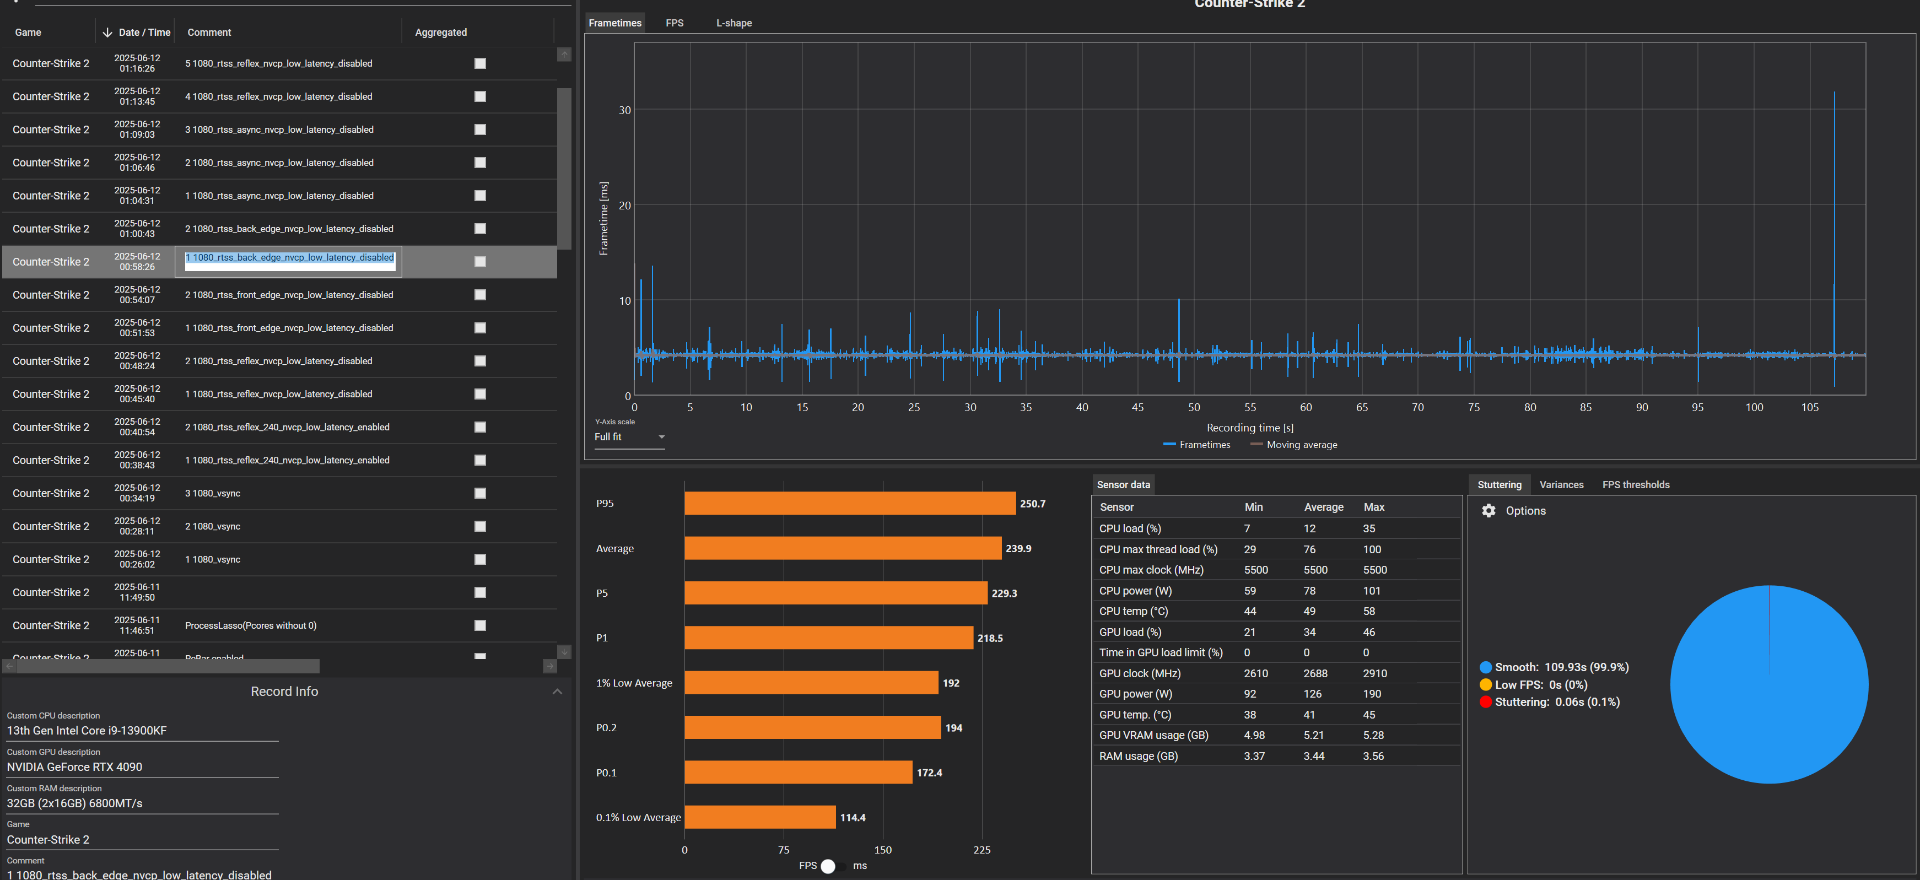The image size is (1920, 880).
Task: Click the blue Smooth legend dot
Action: click(x=1485, y=667)
